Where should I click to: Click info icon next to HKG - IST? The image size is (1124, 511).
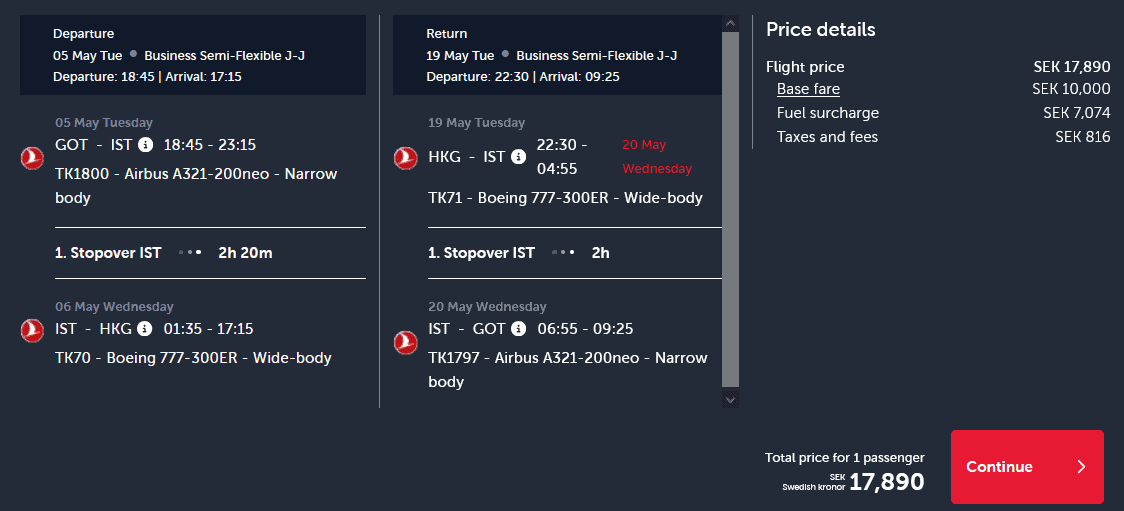click(x=518, y=156)
